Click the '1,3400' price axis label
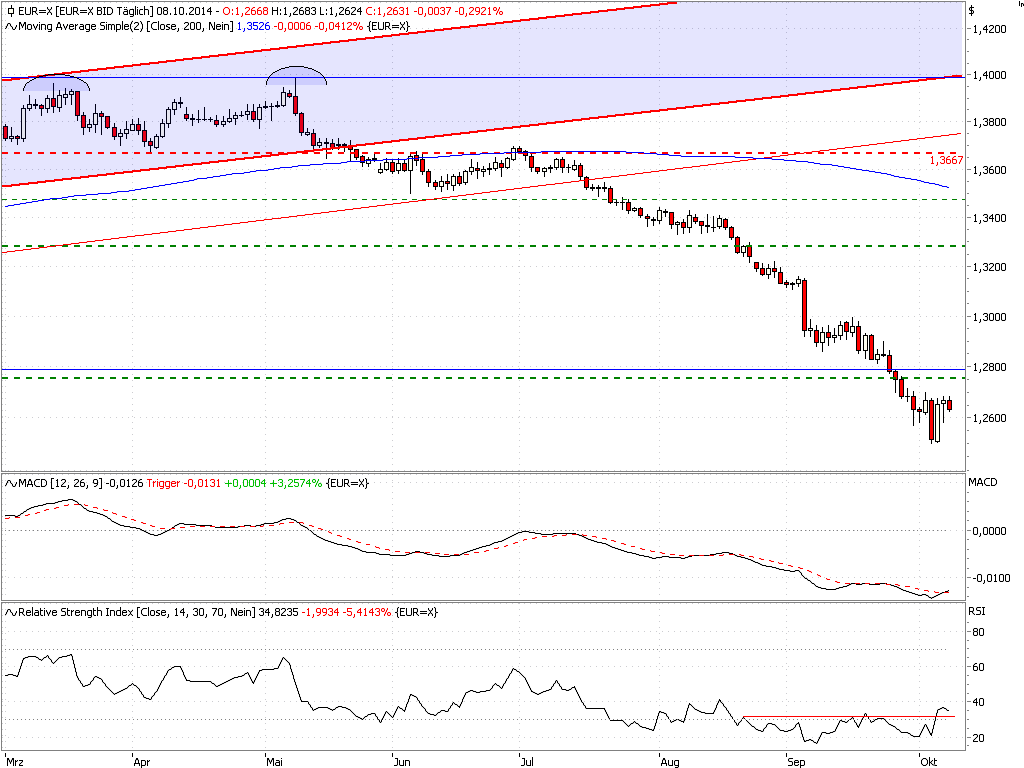Screen dimensions: 1024x768 click(989, 218)
